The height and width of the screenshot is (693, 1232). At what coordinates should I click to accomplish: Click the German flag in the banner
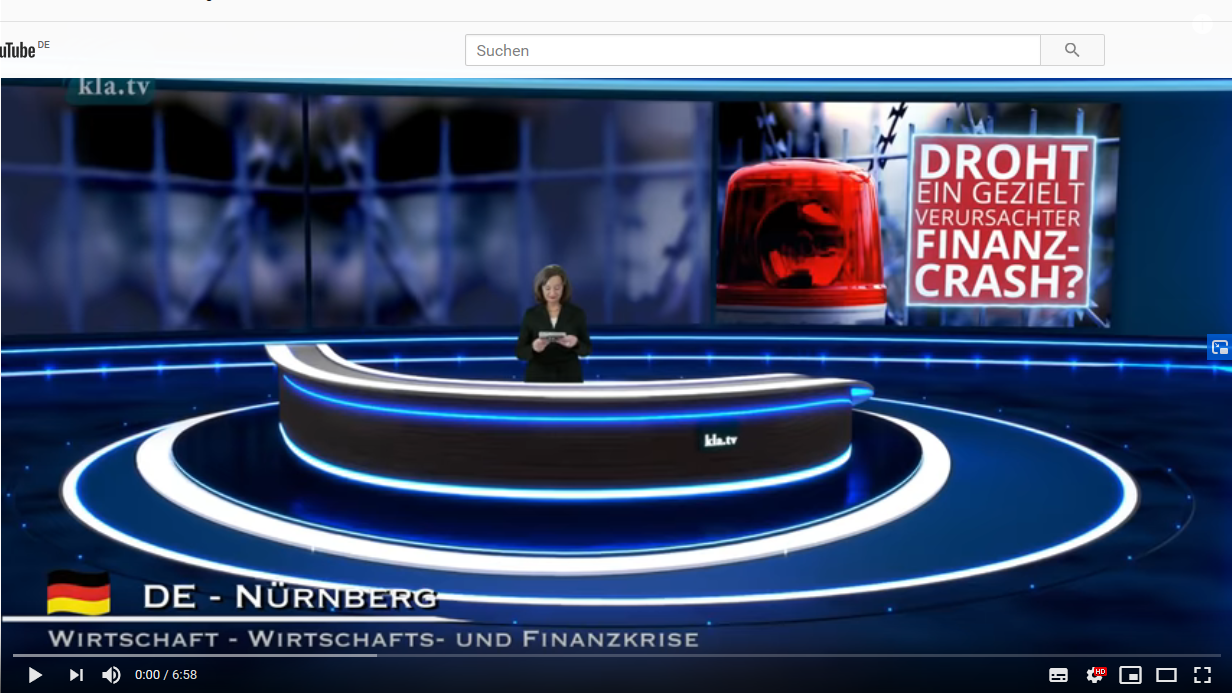[79, 593]
